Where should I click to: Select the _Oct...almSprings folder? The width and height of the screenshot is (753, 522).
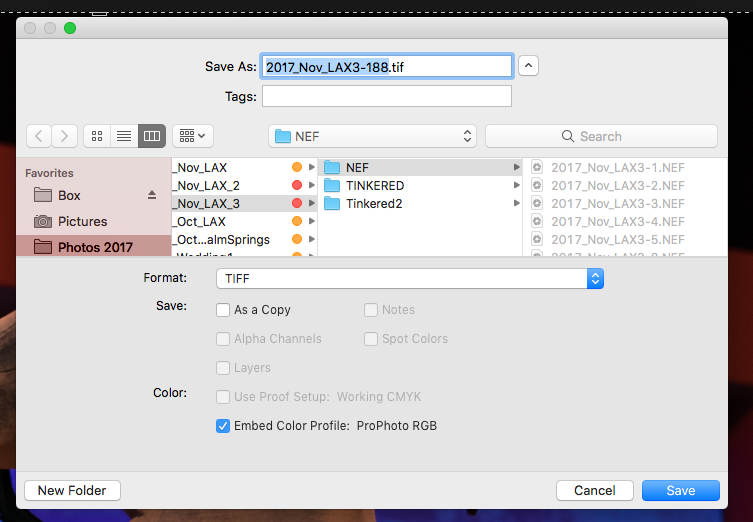pos(244,239)
